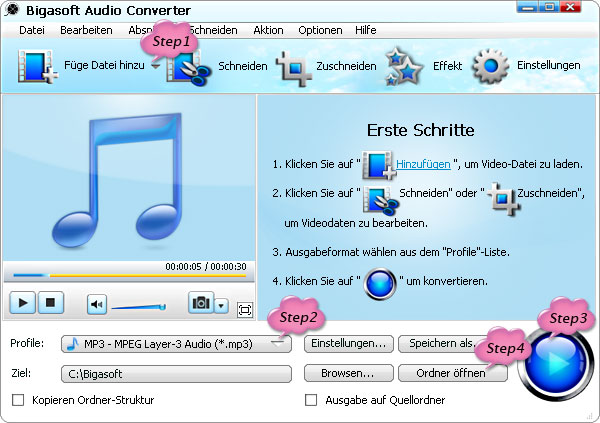Adjust the volume slider
This screenshot has height=423, width=600.
pos(139,307)
